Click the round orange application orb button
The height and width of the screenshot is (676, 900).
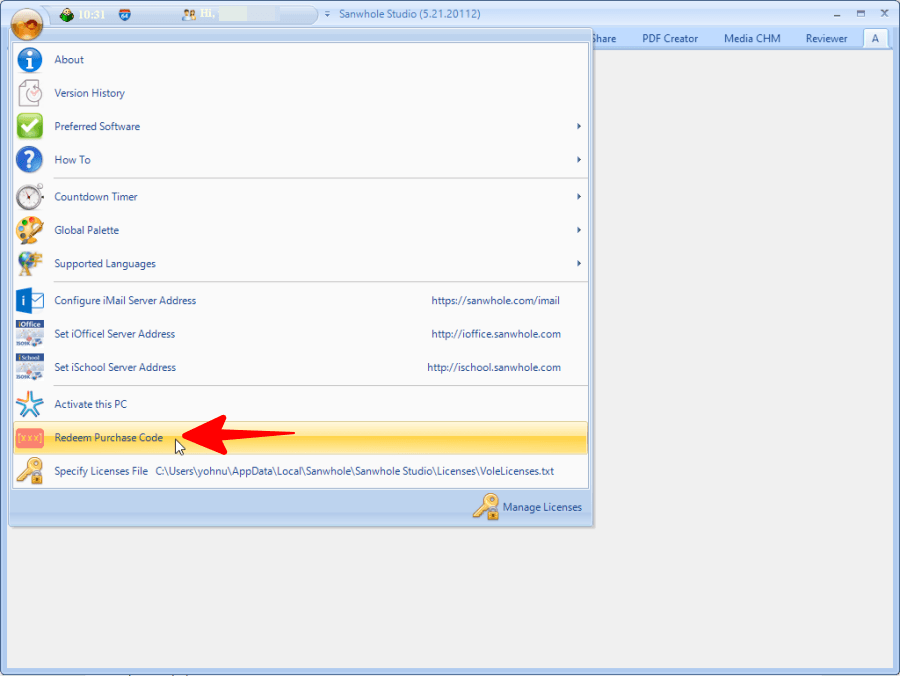coord(26,24)
